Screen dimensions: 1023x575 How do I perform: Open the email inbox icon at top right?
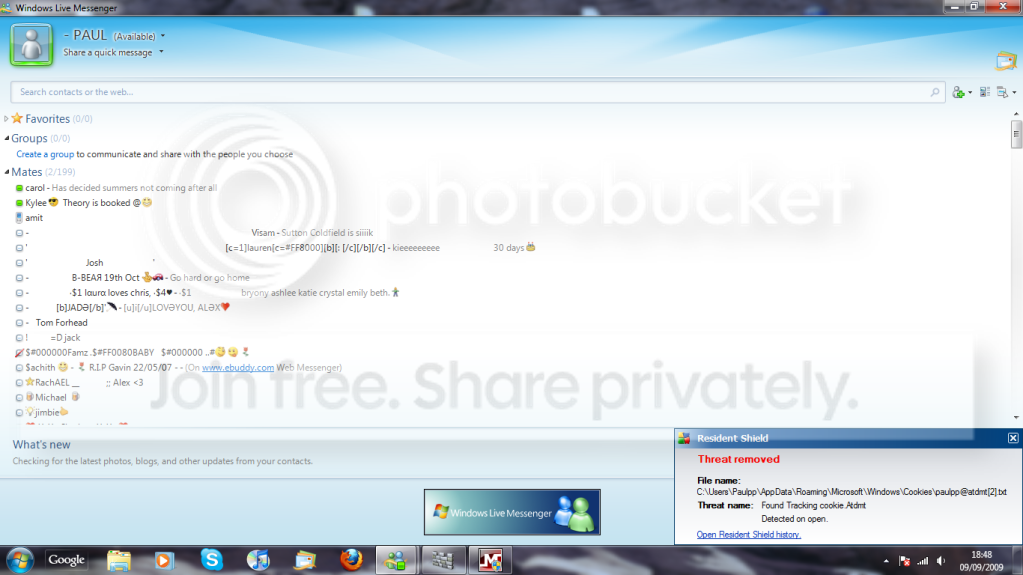[x=1006, y=61]
